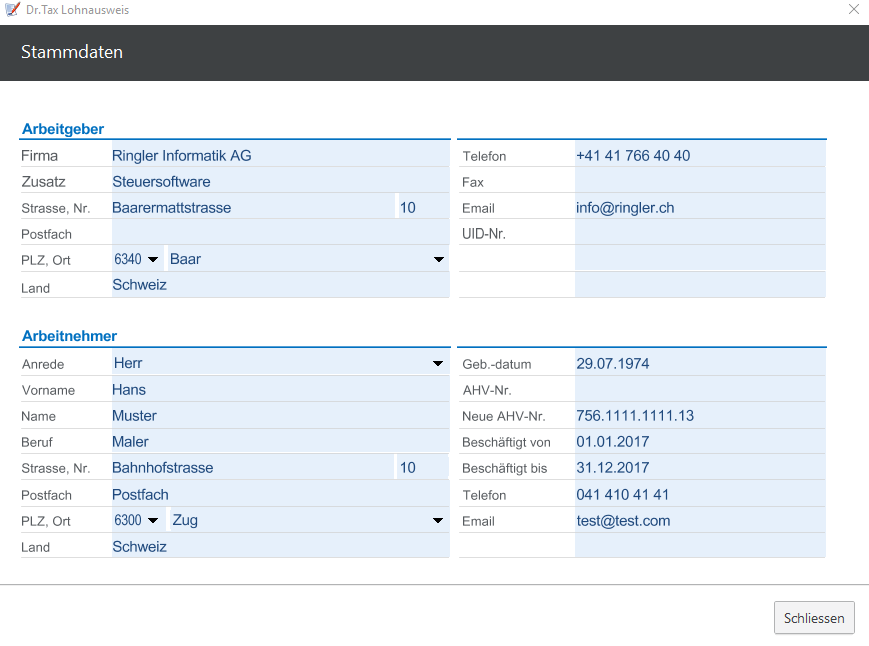Edit the employer Email info@ringler.ch
869x646 pixels.
700,208
